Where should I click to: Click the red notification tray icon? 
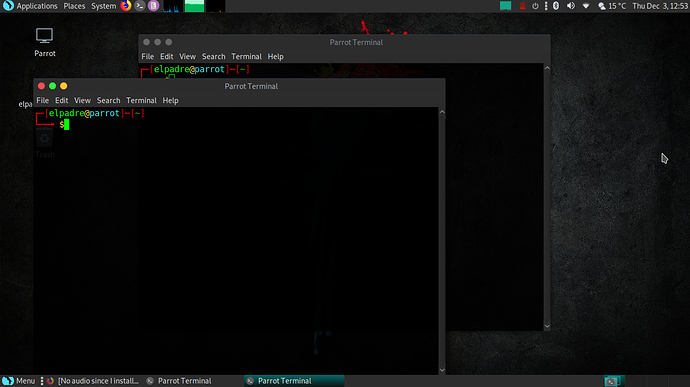(x=522, y=6)
